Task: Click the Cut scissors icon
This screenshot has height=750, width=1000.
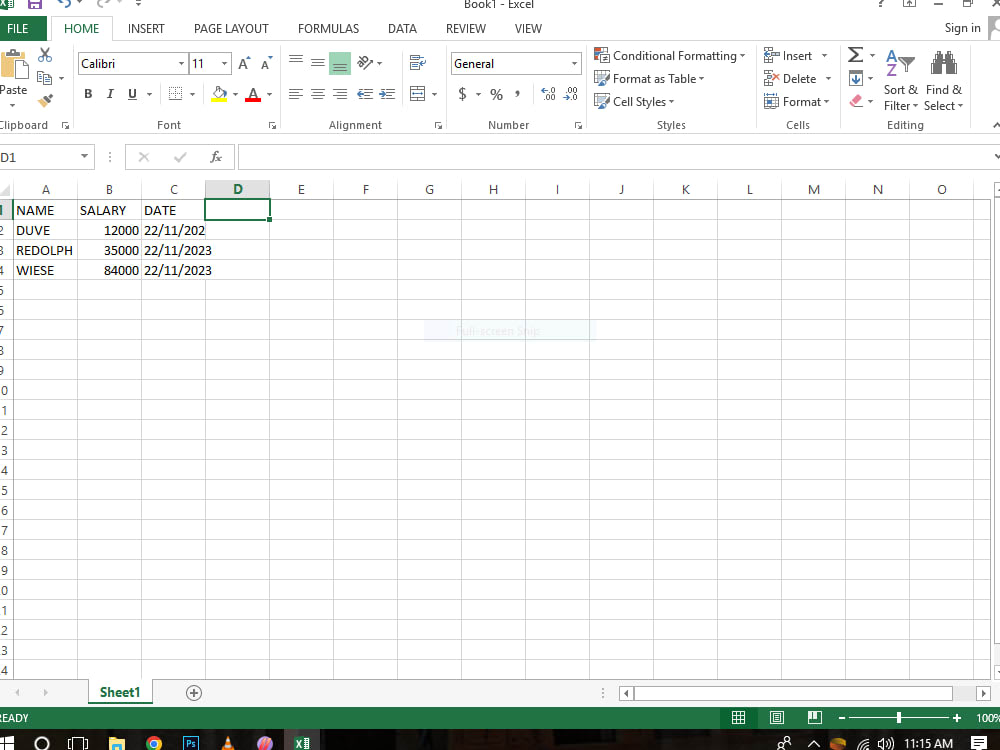Action: point(45,55)
